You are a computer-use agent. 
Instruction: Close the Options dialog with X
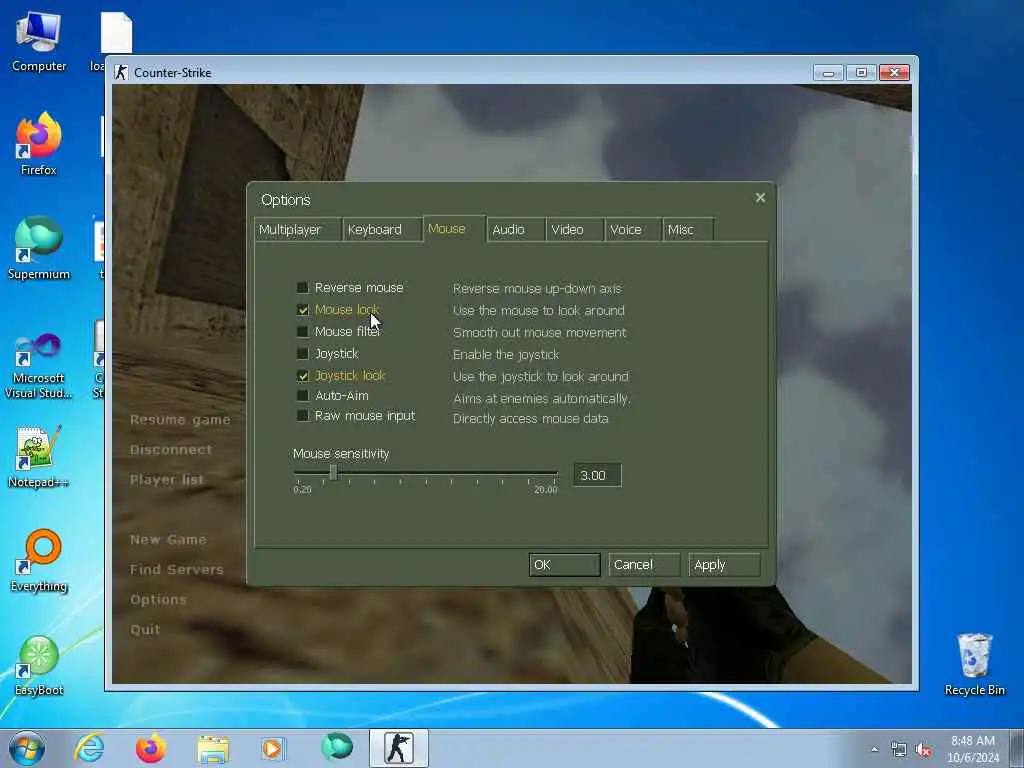pyautogui.click(x=760, y=197)
